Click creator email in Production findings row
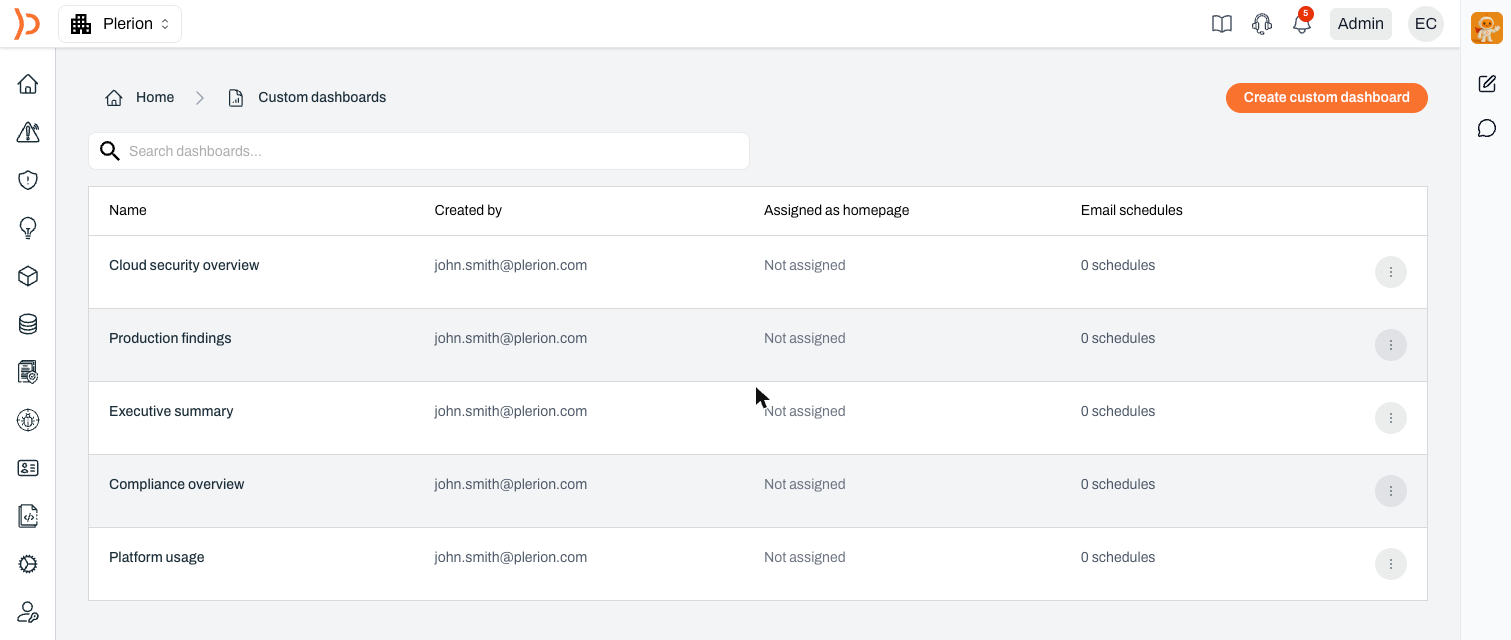This screenshot has height=640, width=1511. 511,338
